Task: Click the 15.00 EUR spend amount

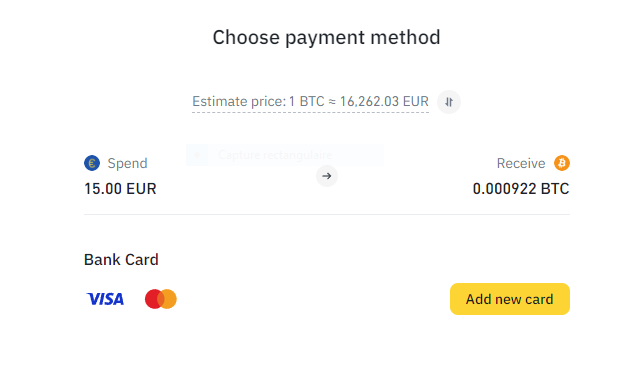Action: [x=120, y=189]
